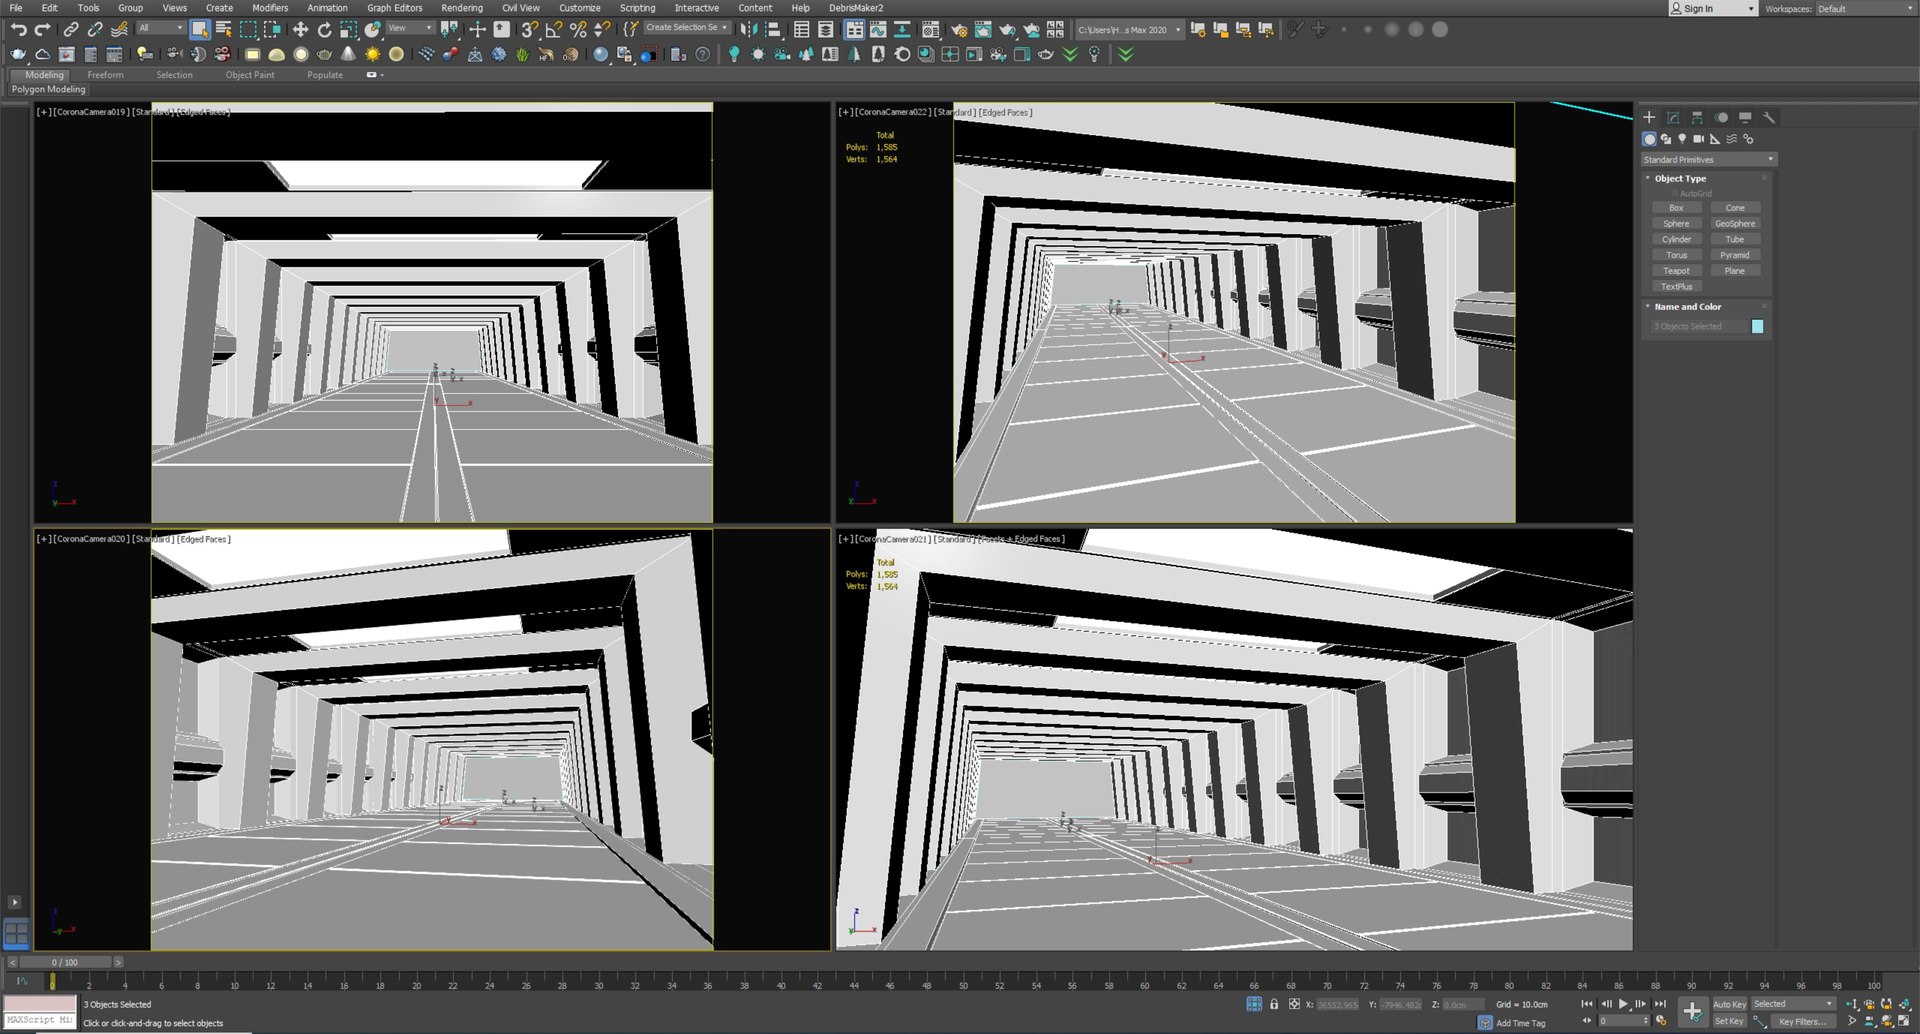Toggle the Angle Snap icon
Screen dimensions: 1920x1034
554,30
